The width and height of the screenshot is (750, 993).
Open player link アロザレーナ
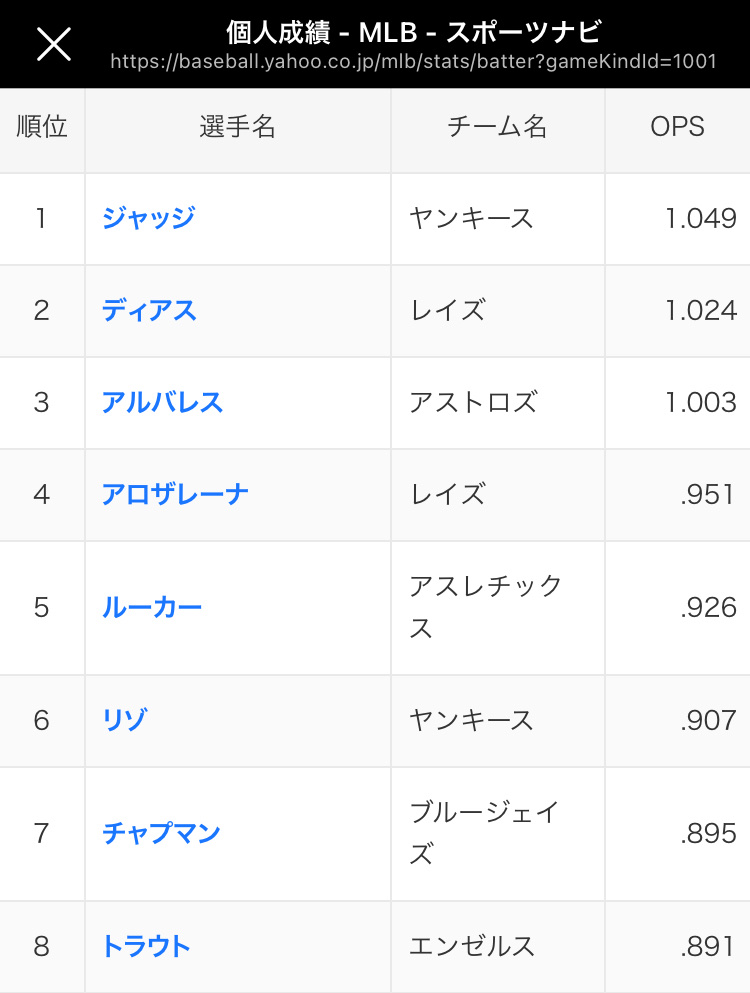175,494
